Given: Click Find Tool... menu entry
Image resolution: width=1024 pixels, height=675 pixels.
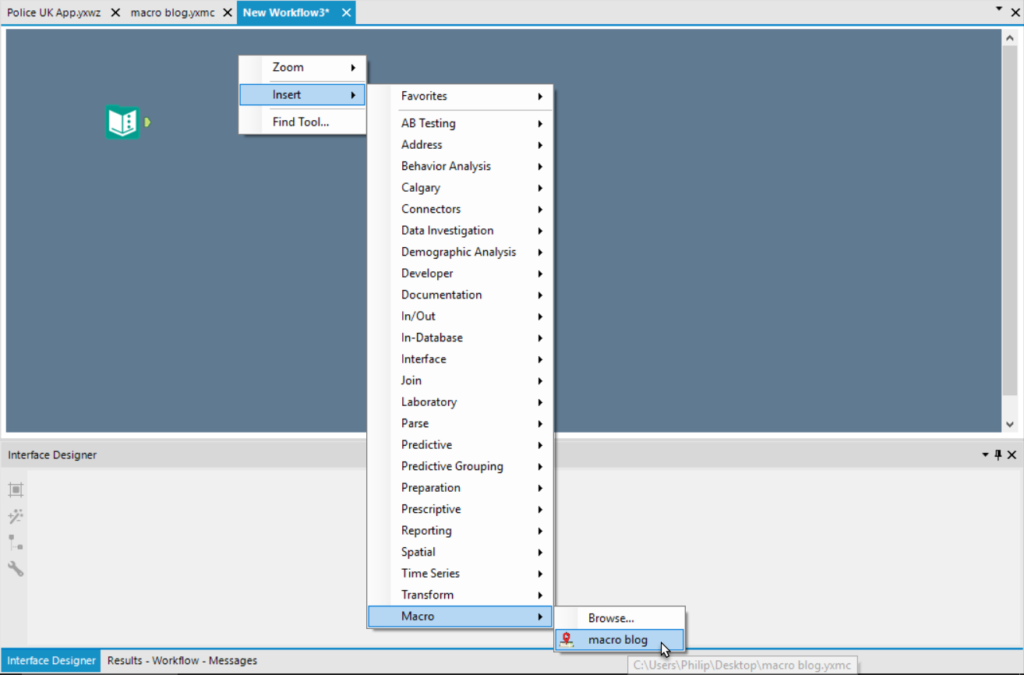Looking at the screenshot, I should pyautogui.click(x=302, y=122).
